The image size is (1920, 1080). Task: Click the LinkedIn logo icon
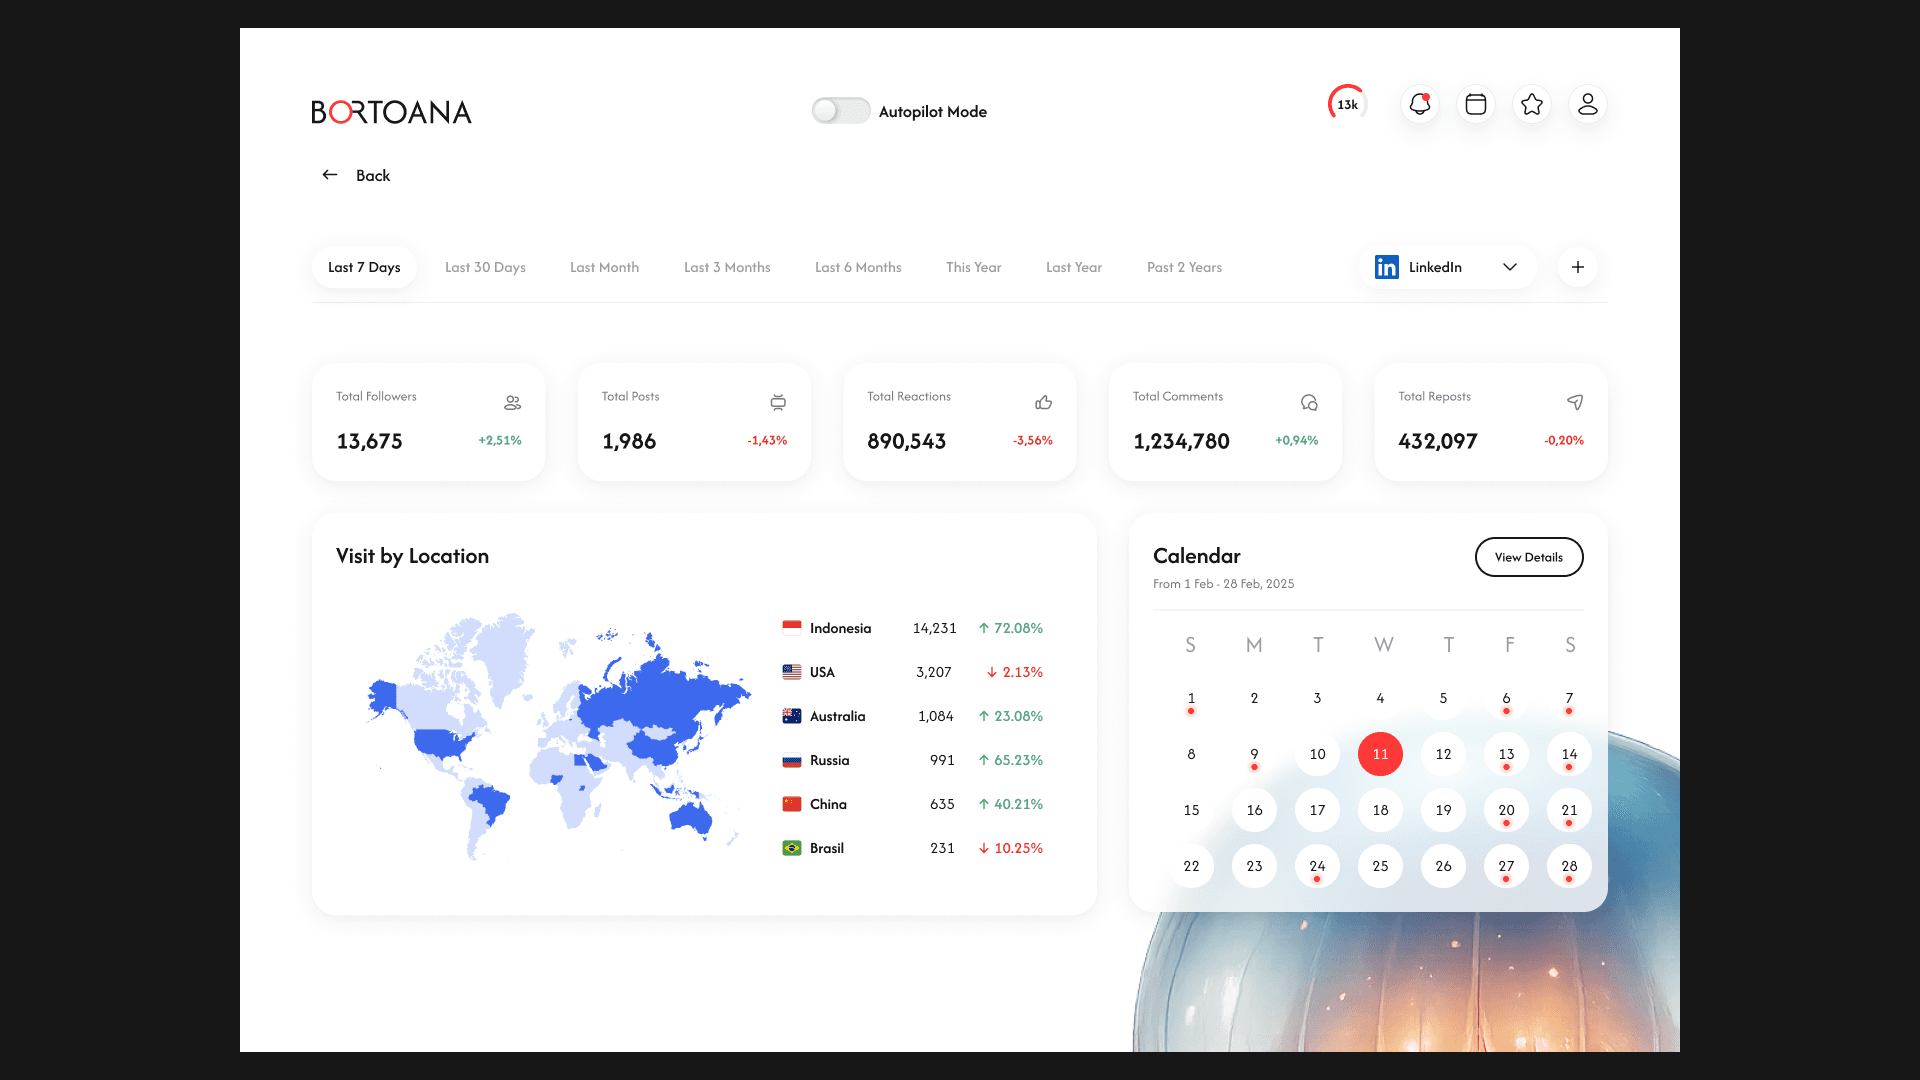1387,267
